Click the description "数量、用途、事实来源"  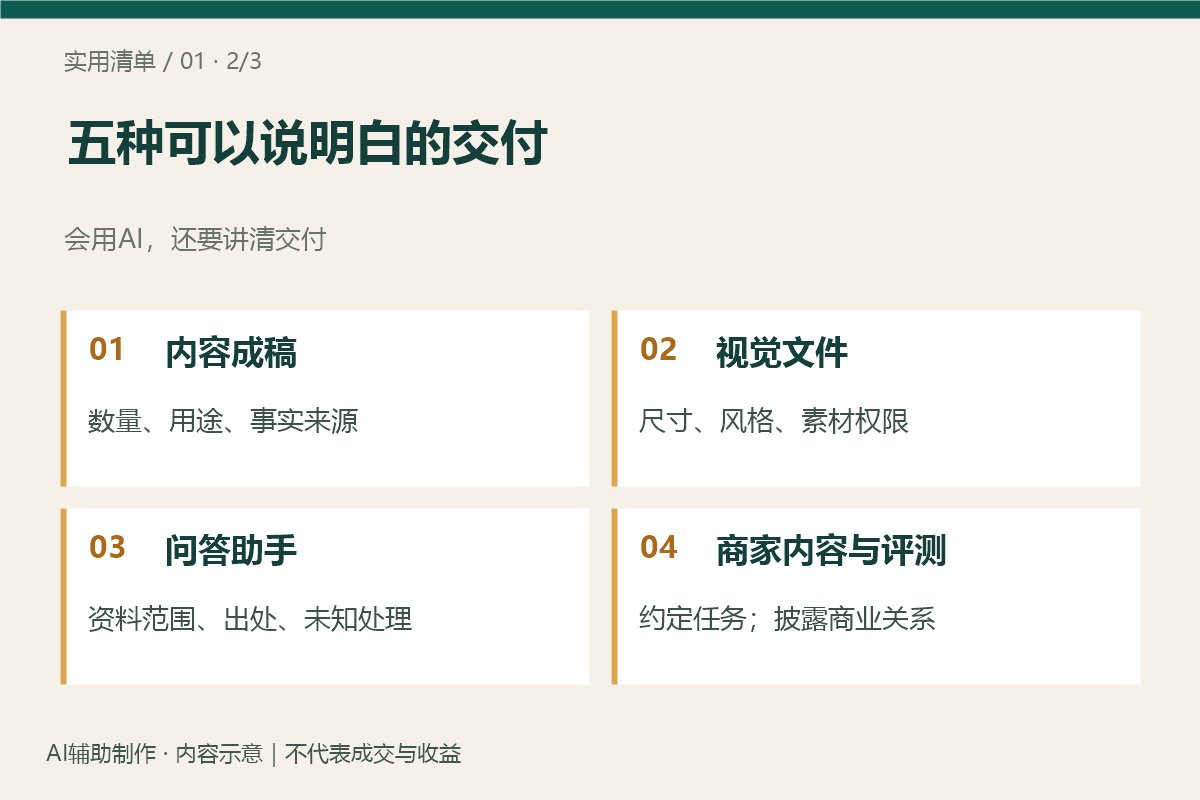[223, 421]
